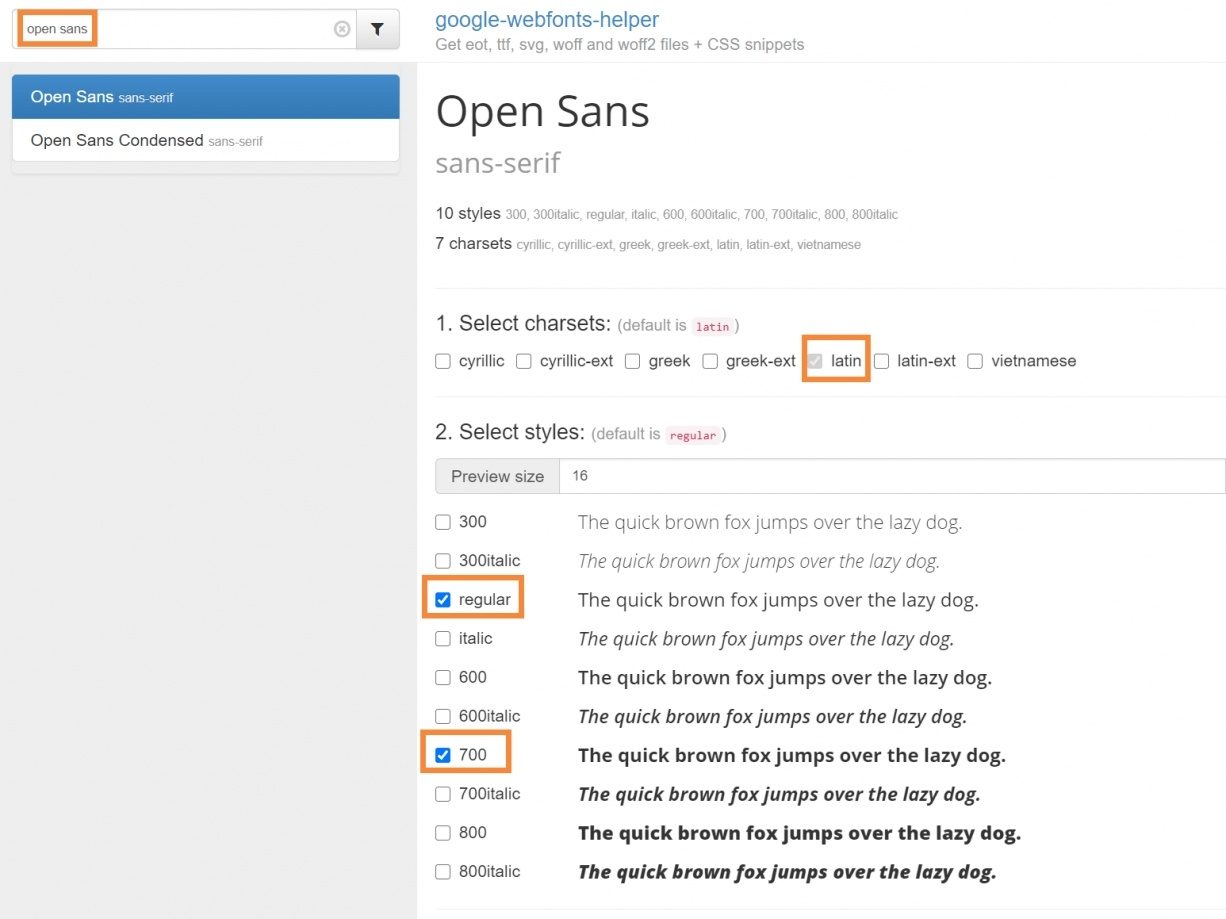Click the "Open Sans" large heading
Viewport: 1226px width, 919px height.
tap(543, 111)
